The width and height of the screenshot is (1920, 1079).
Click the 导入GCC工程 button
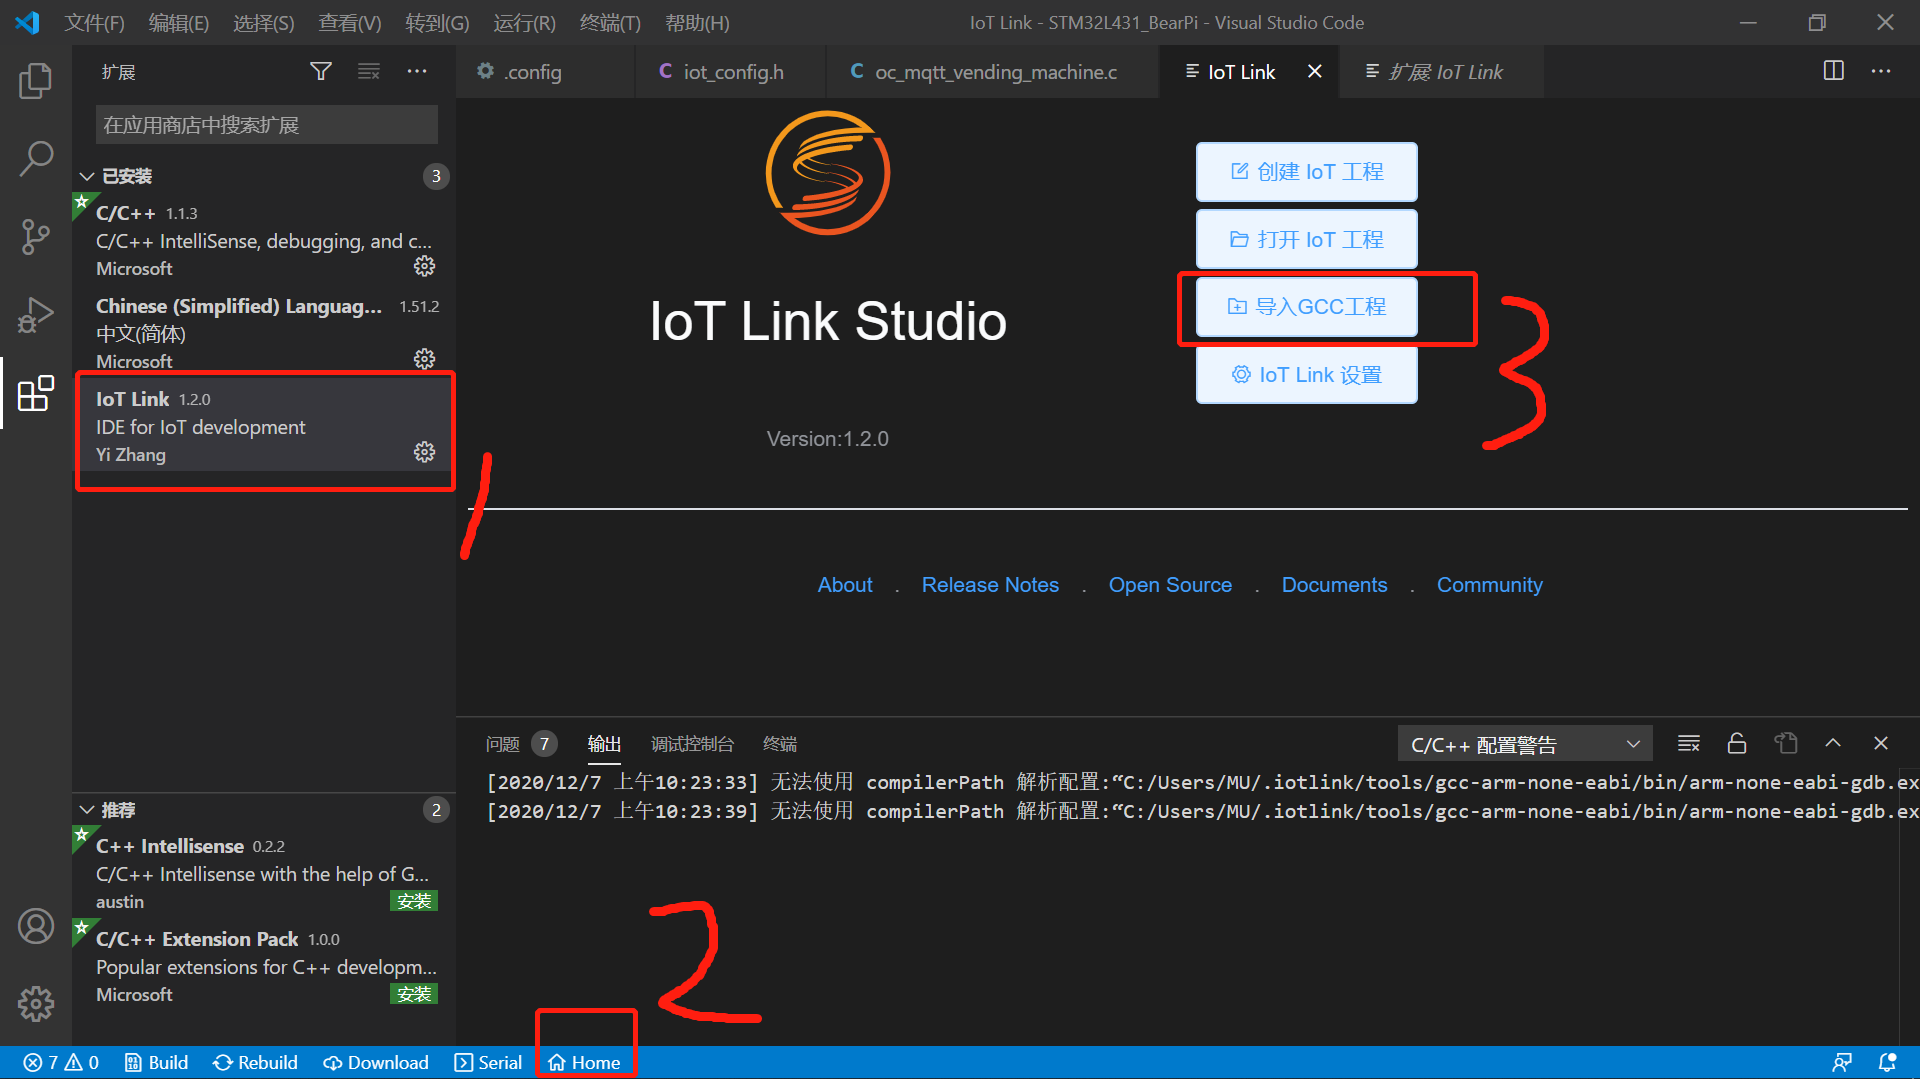1306,307
